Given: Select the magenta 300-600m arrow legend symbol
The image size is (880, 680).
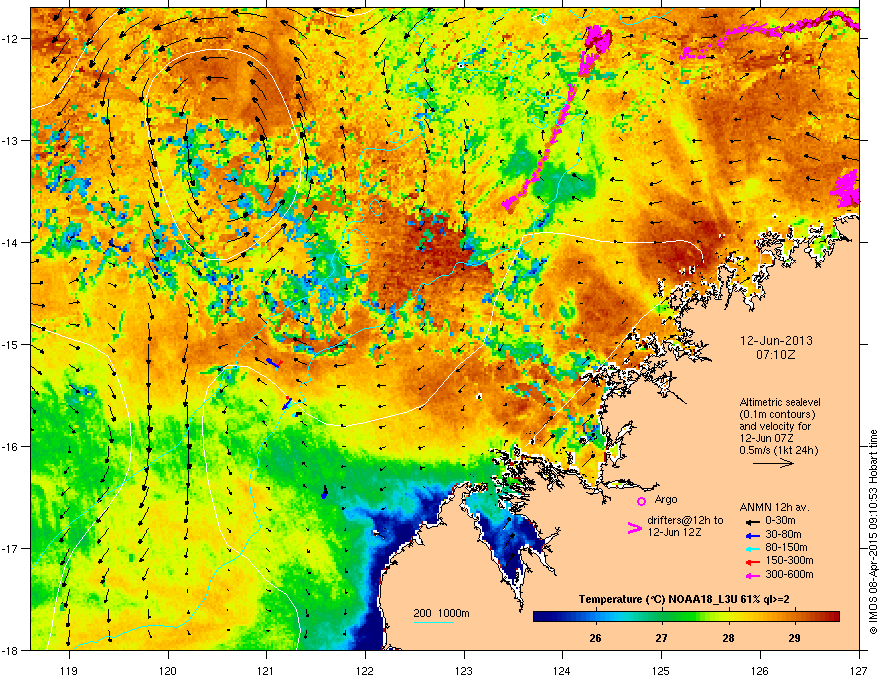Looking at the screenshot, I should (x=751, y=575).
